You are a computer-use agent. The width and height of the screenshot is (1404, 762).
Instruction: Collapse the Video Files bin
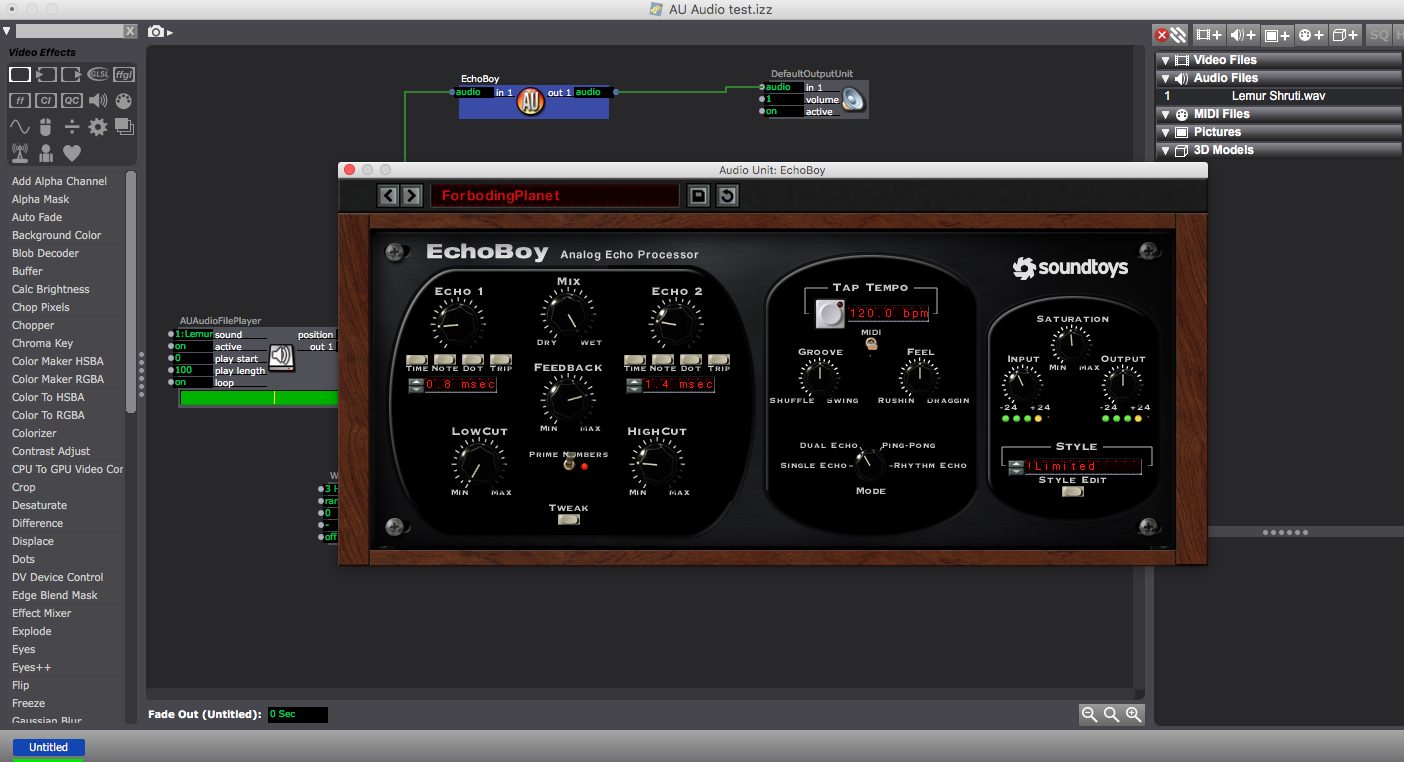tap(1165, 60)
